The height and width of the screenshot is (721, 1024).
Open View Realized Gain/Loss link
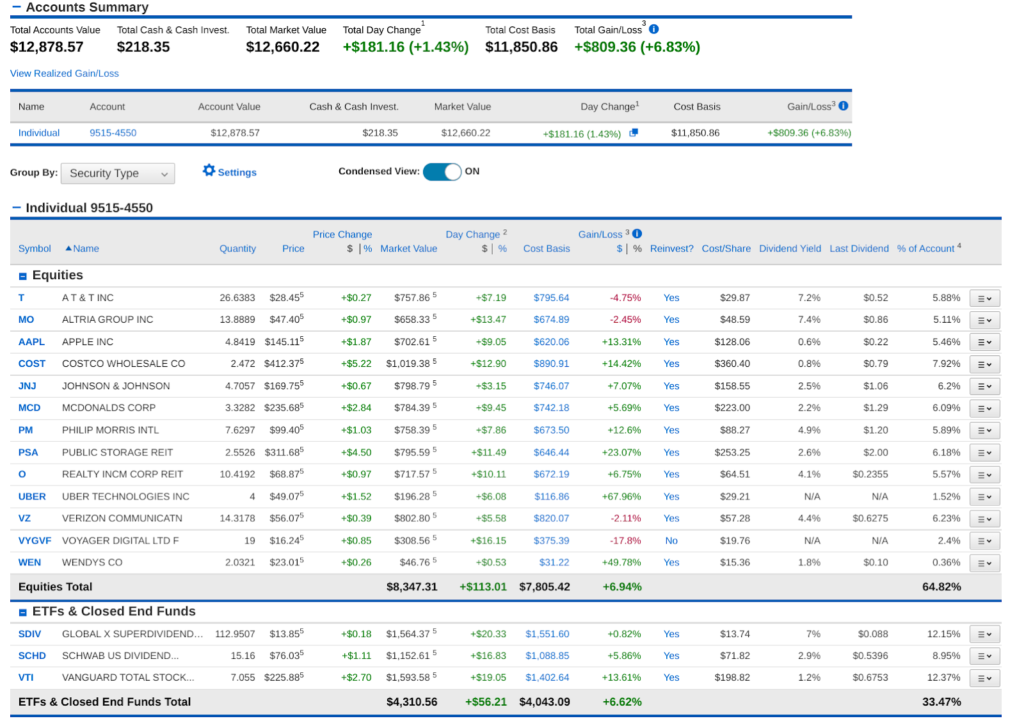coord(64,73)
